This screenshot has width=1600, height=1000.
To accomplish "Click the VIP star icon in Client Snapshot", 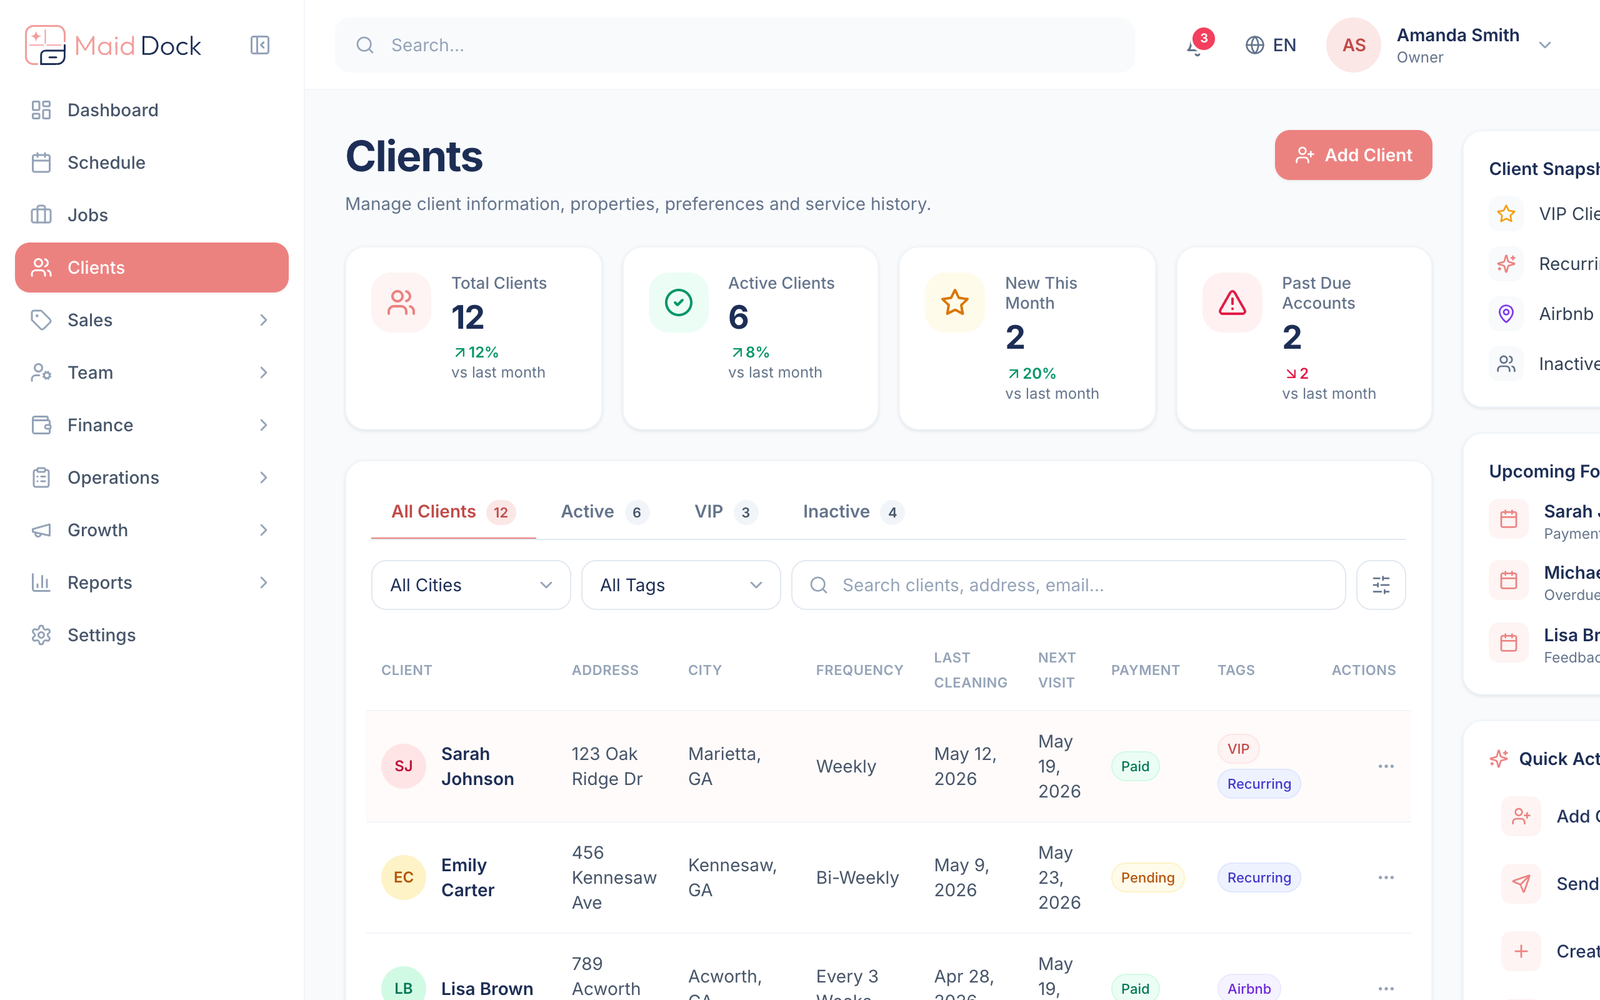I will (1506, 214).
